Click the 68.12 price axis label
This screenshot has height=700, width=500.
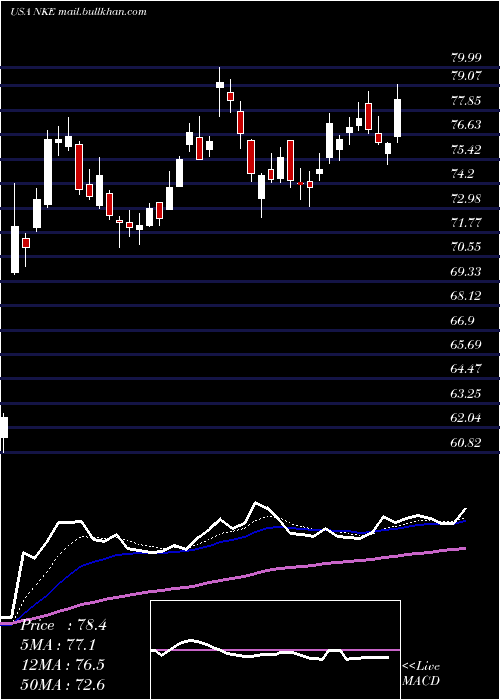point(467,296)
